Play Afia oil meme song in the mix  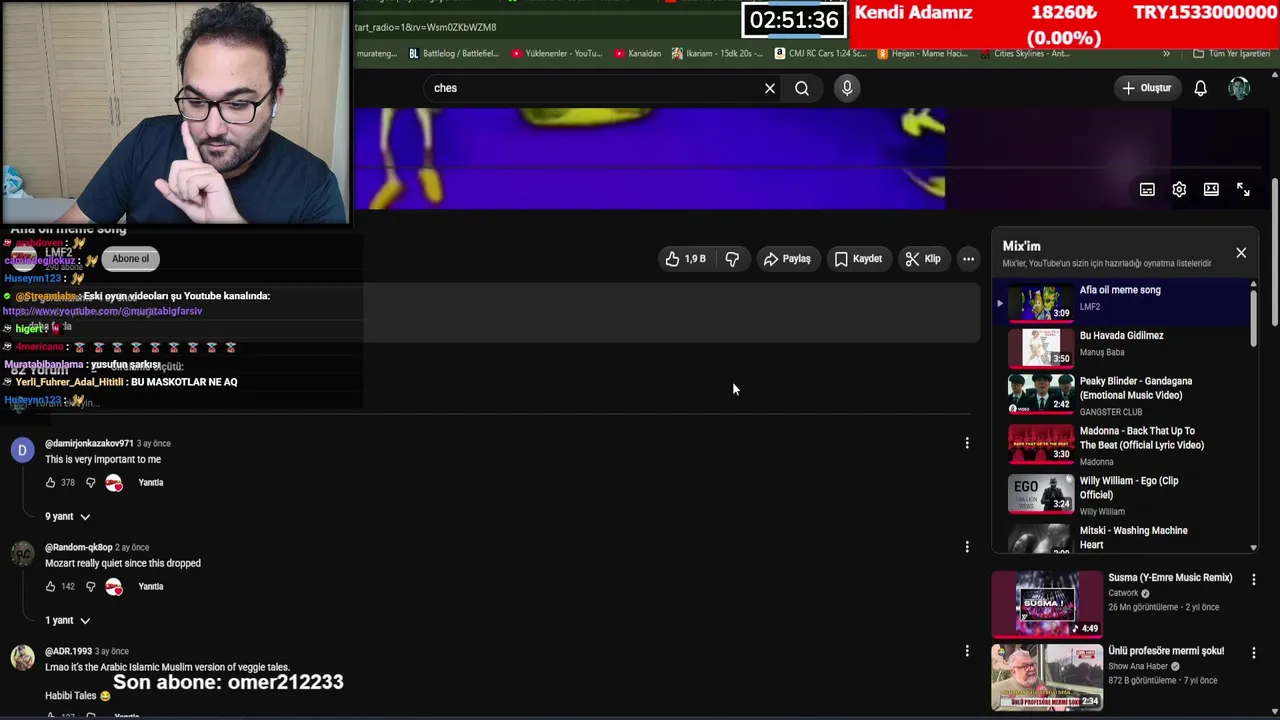tap(1120, 301)
